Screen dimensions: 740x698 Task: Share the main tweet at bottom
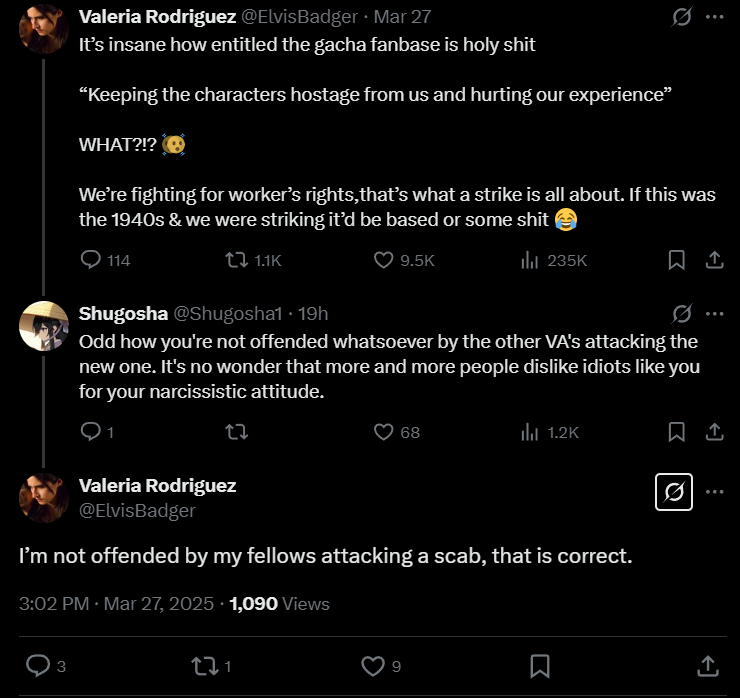click(708, 666)
